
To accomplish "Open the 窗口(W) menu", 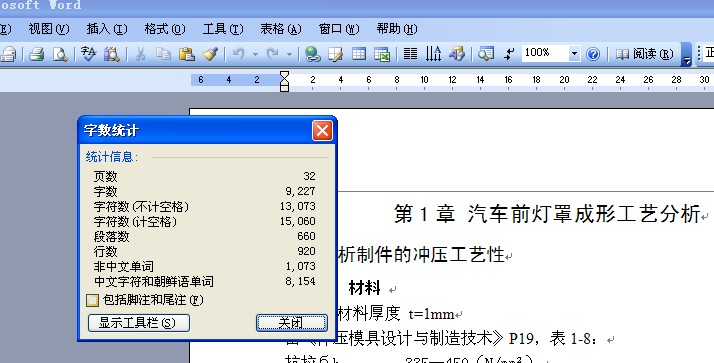I will click(x=339, y=29).
